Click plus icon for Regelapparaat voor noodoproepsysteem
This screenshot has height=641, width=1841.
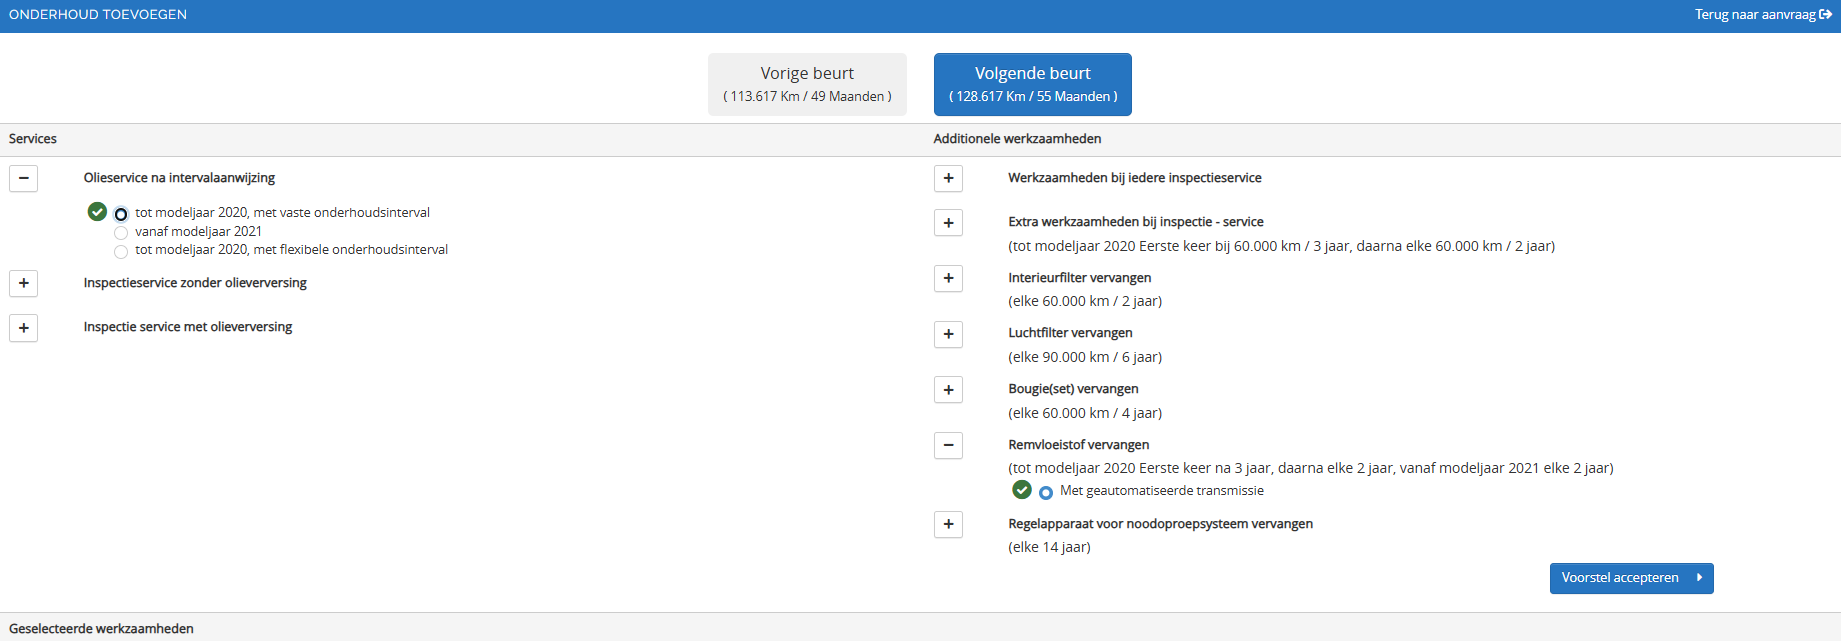point(948,524)
